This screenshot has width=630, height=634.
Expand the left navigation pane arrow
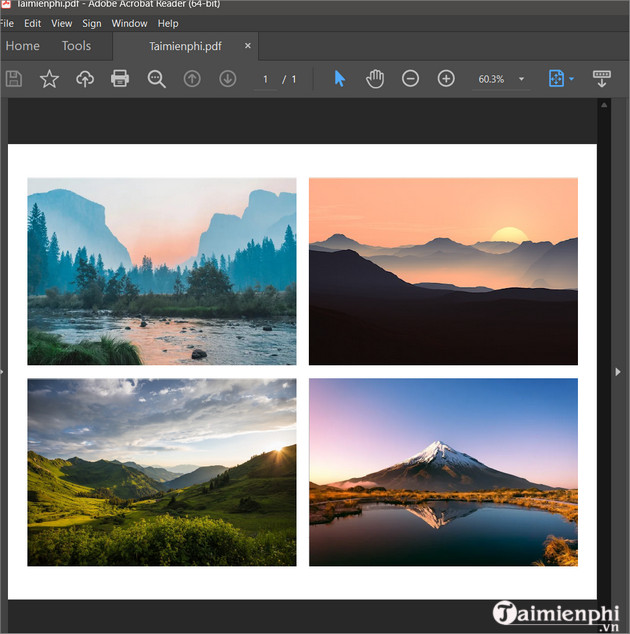point(2,372)
